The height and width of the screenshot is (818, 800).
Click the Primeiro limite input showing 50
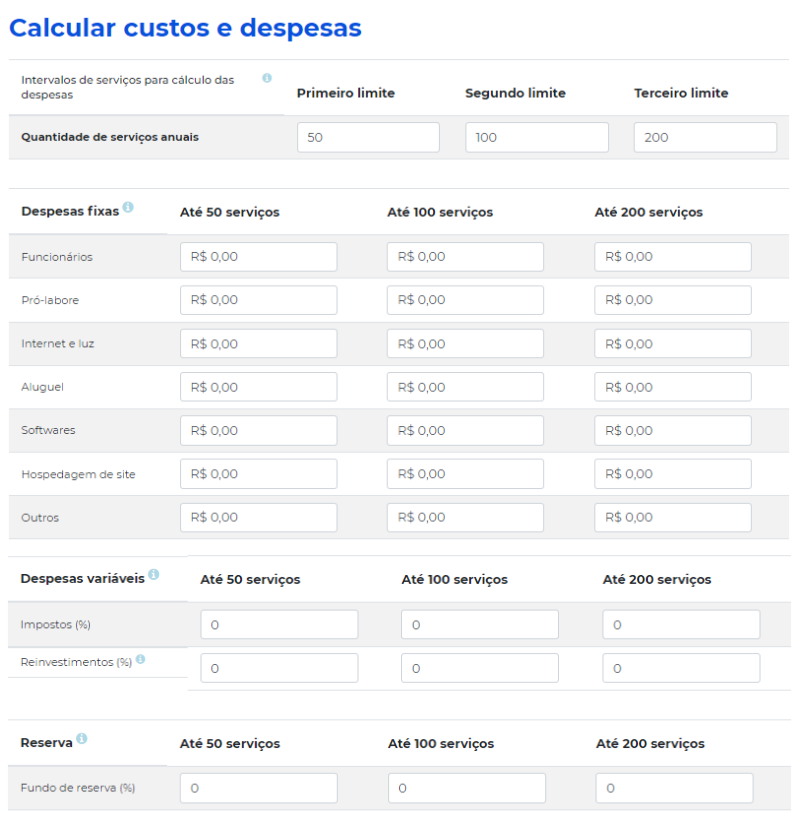[368, 137]
